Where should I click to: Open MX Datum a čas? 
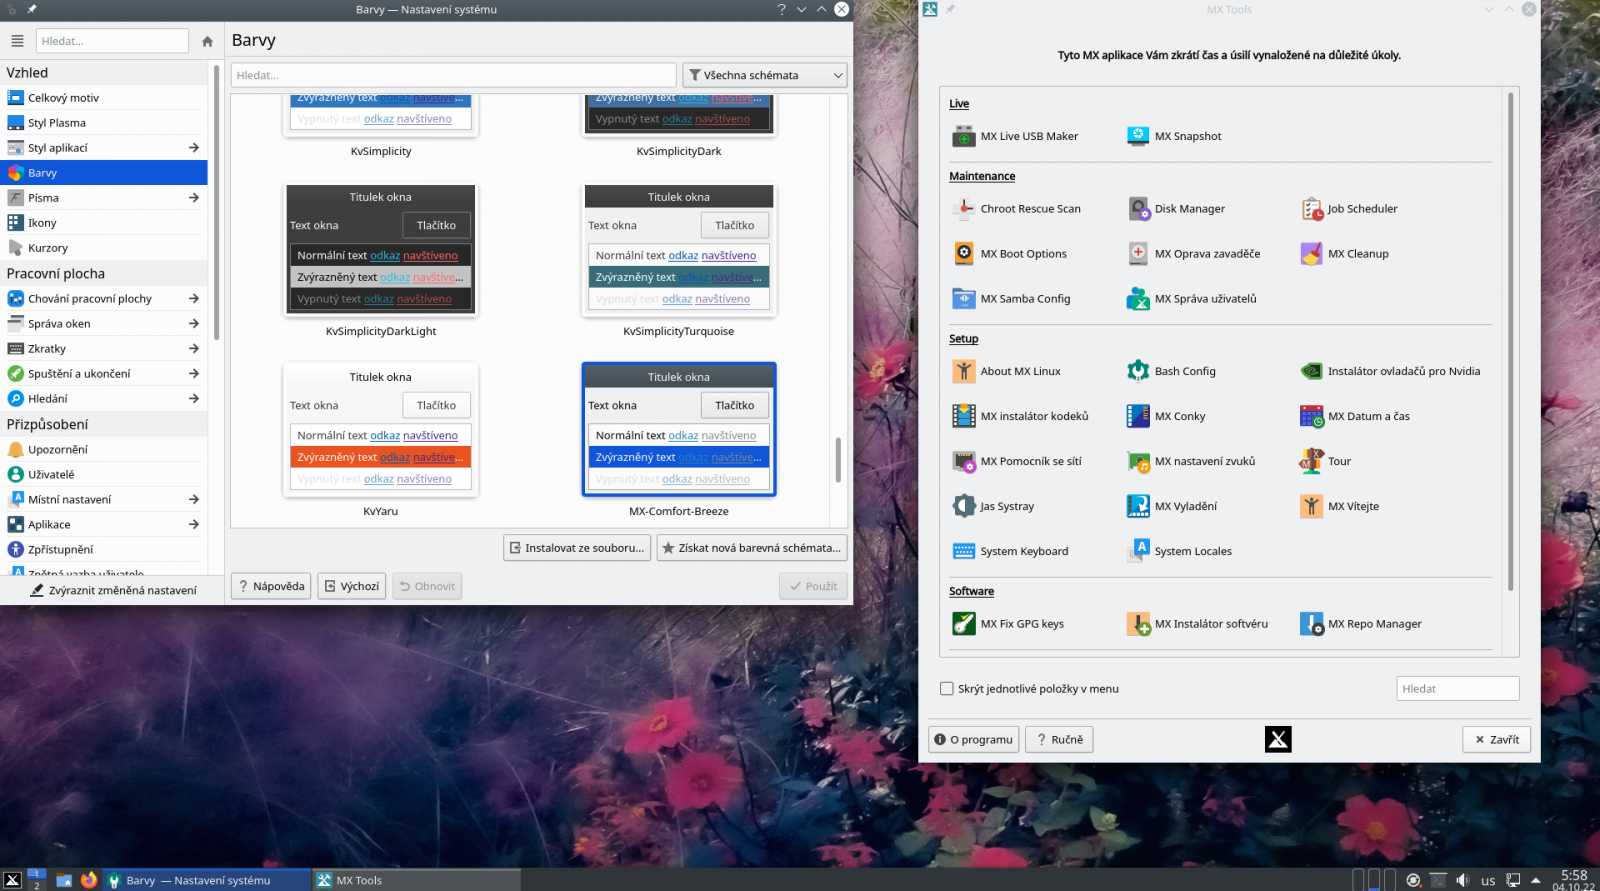[x=1355, y=416]
